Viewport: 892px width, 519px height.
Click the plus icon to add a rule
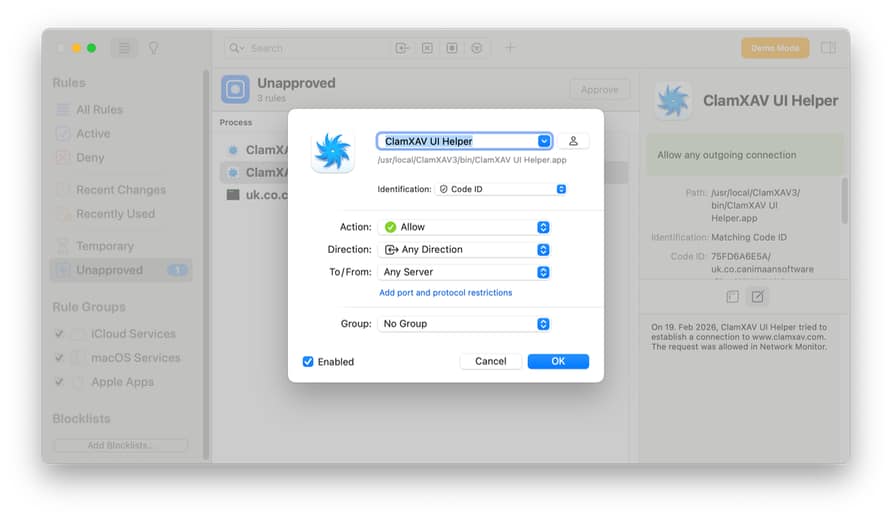510,48
